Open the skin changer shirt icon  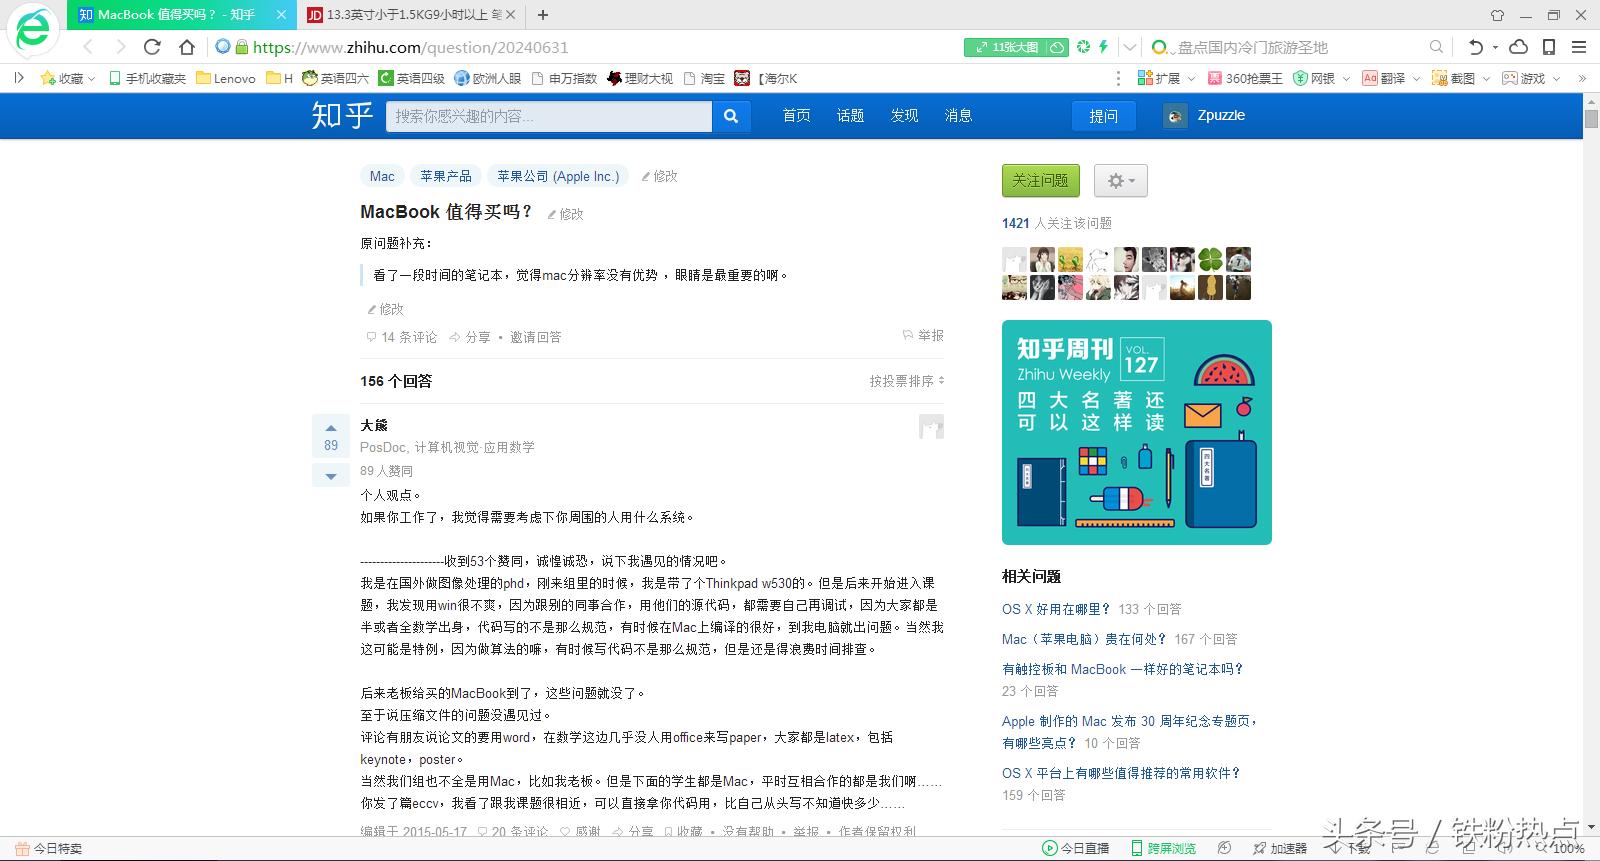pos(1497,15)
